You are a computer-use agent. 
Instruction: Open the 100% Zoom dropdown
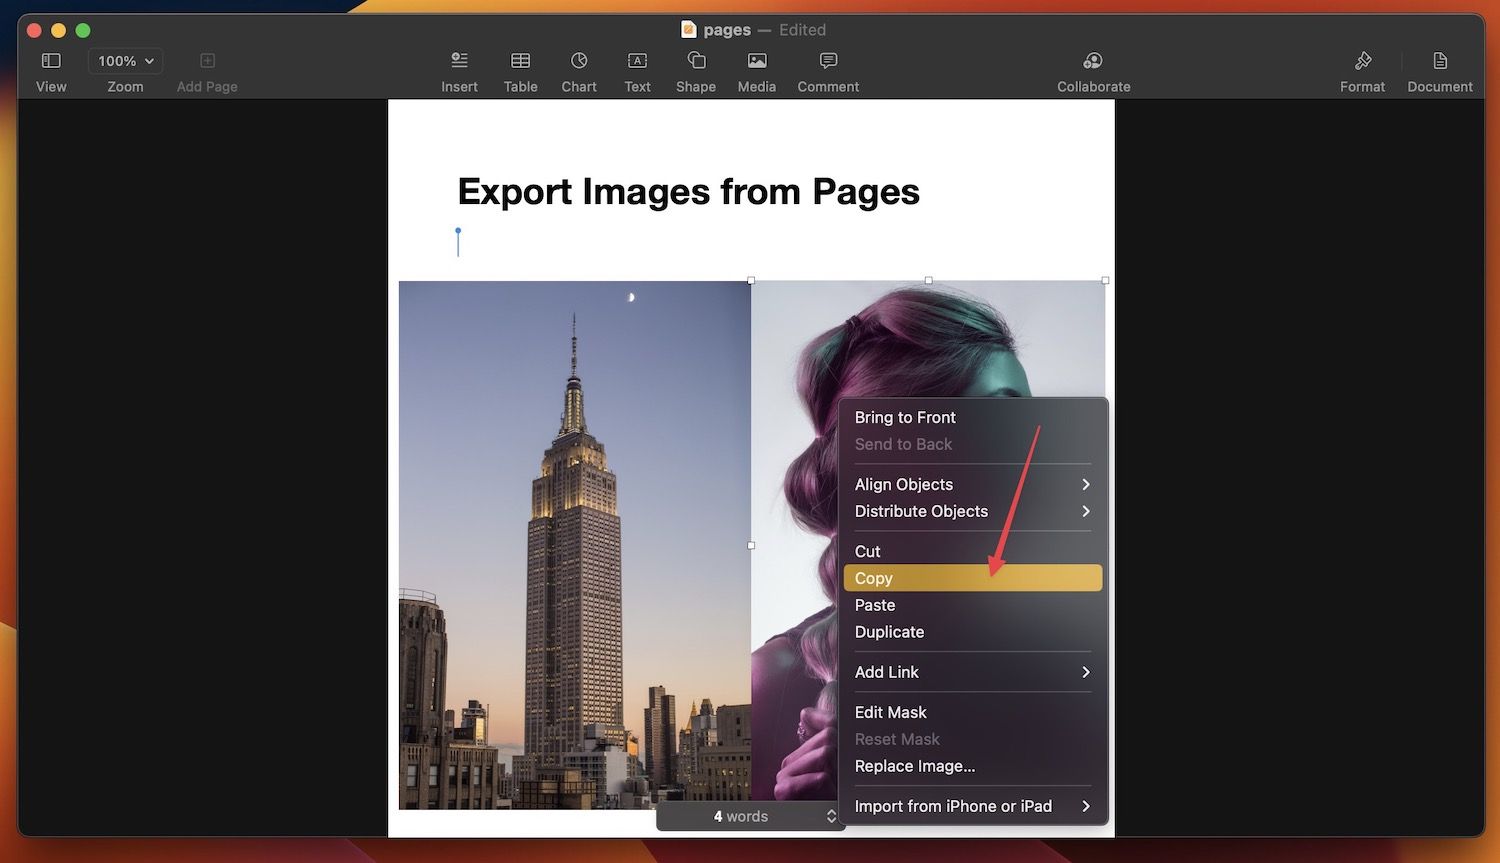125,61
